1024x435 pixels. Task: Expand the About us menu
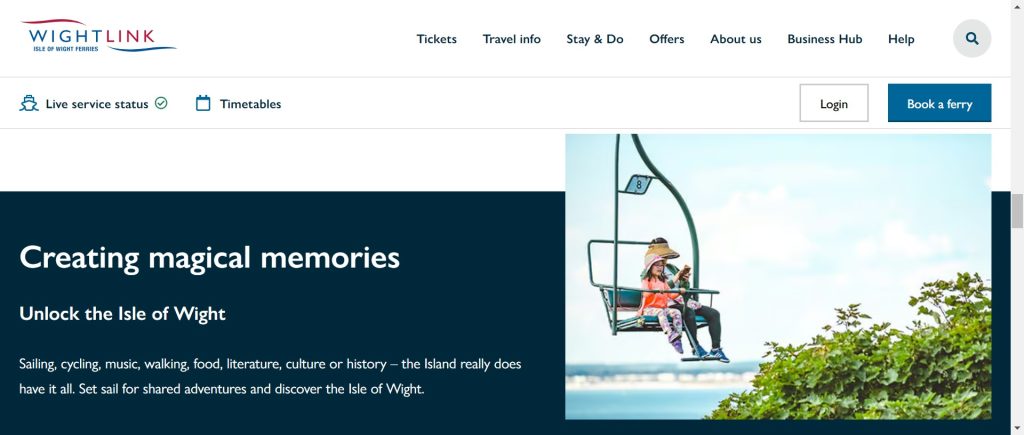735,39
